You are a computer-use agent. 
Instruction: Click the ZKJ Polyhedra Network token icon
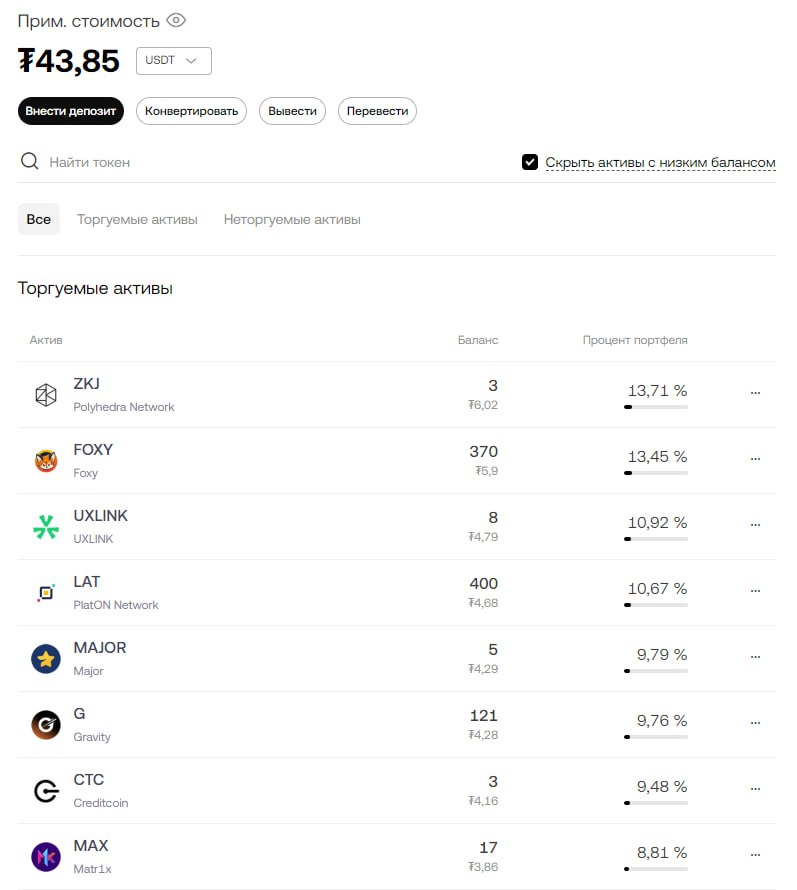[x=46, y=395]
